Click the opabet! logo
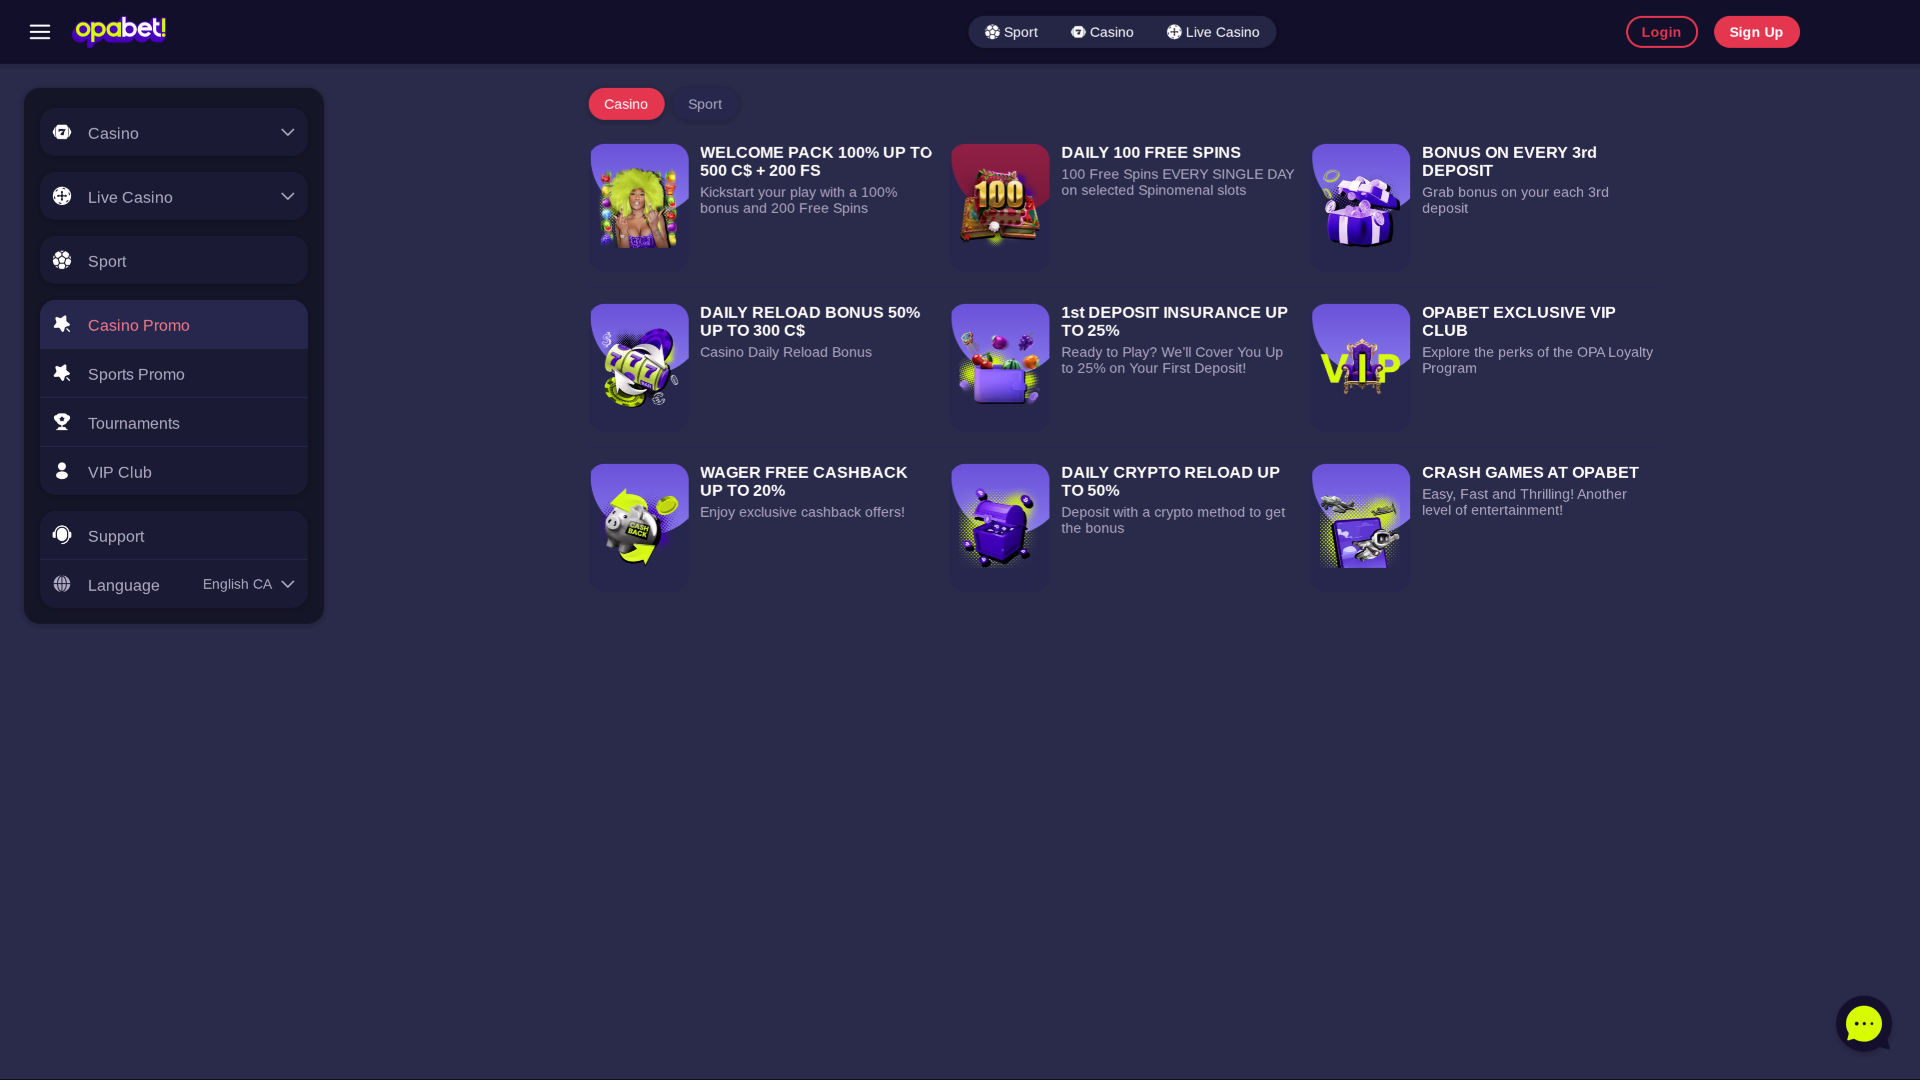This screenshot has height=1080, width=1920. point(119,31)
